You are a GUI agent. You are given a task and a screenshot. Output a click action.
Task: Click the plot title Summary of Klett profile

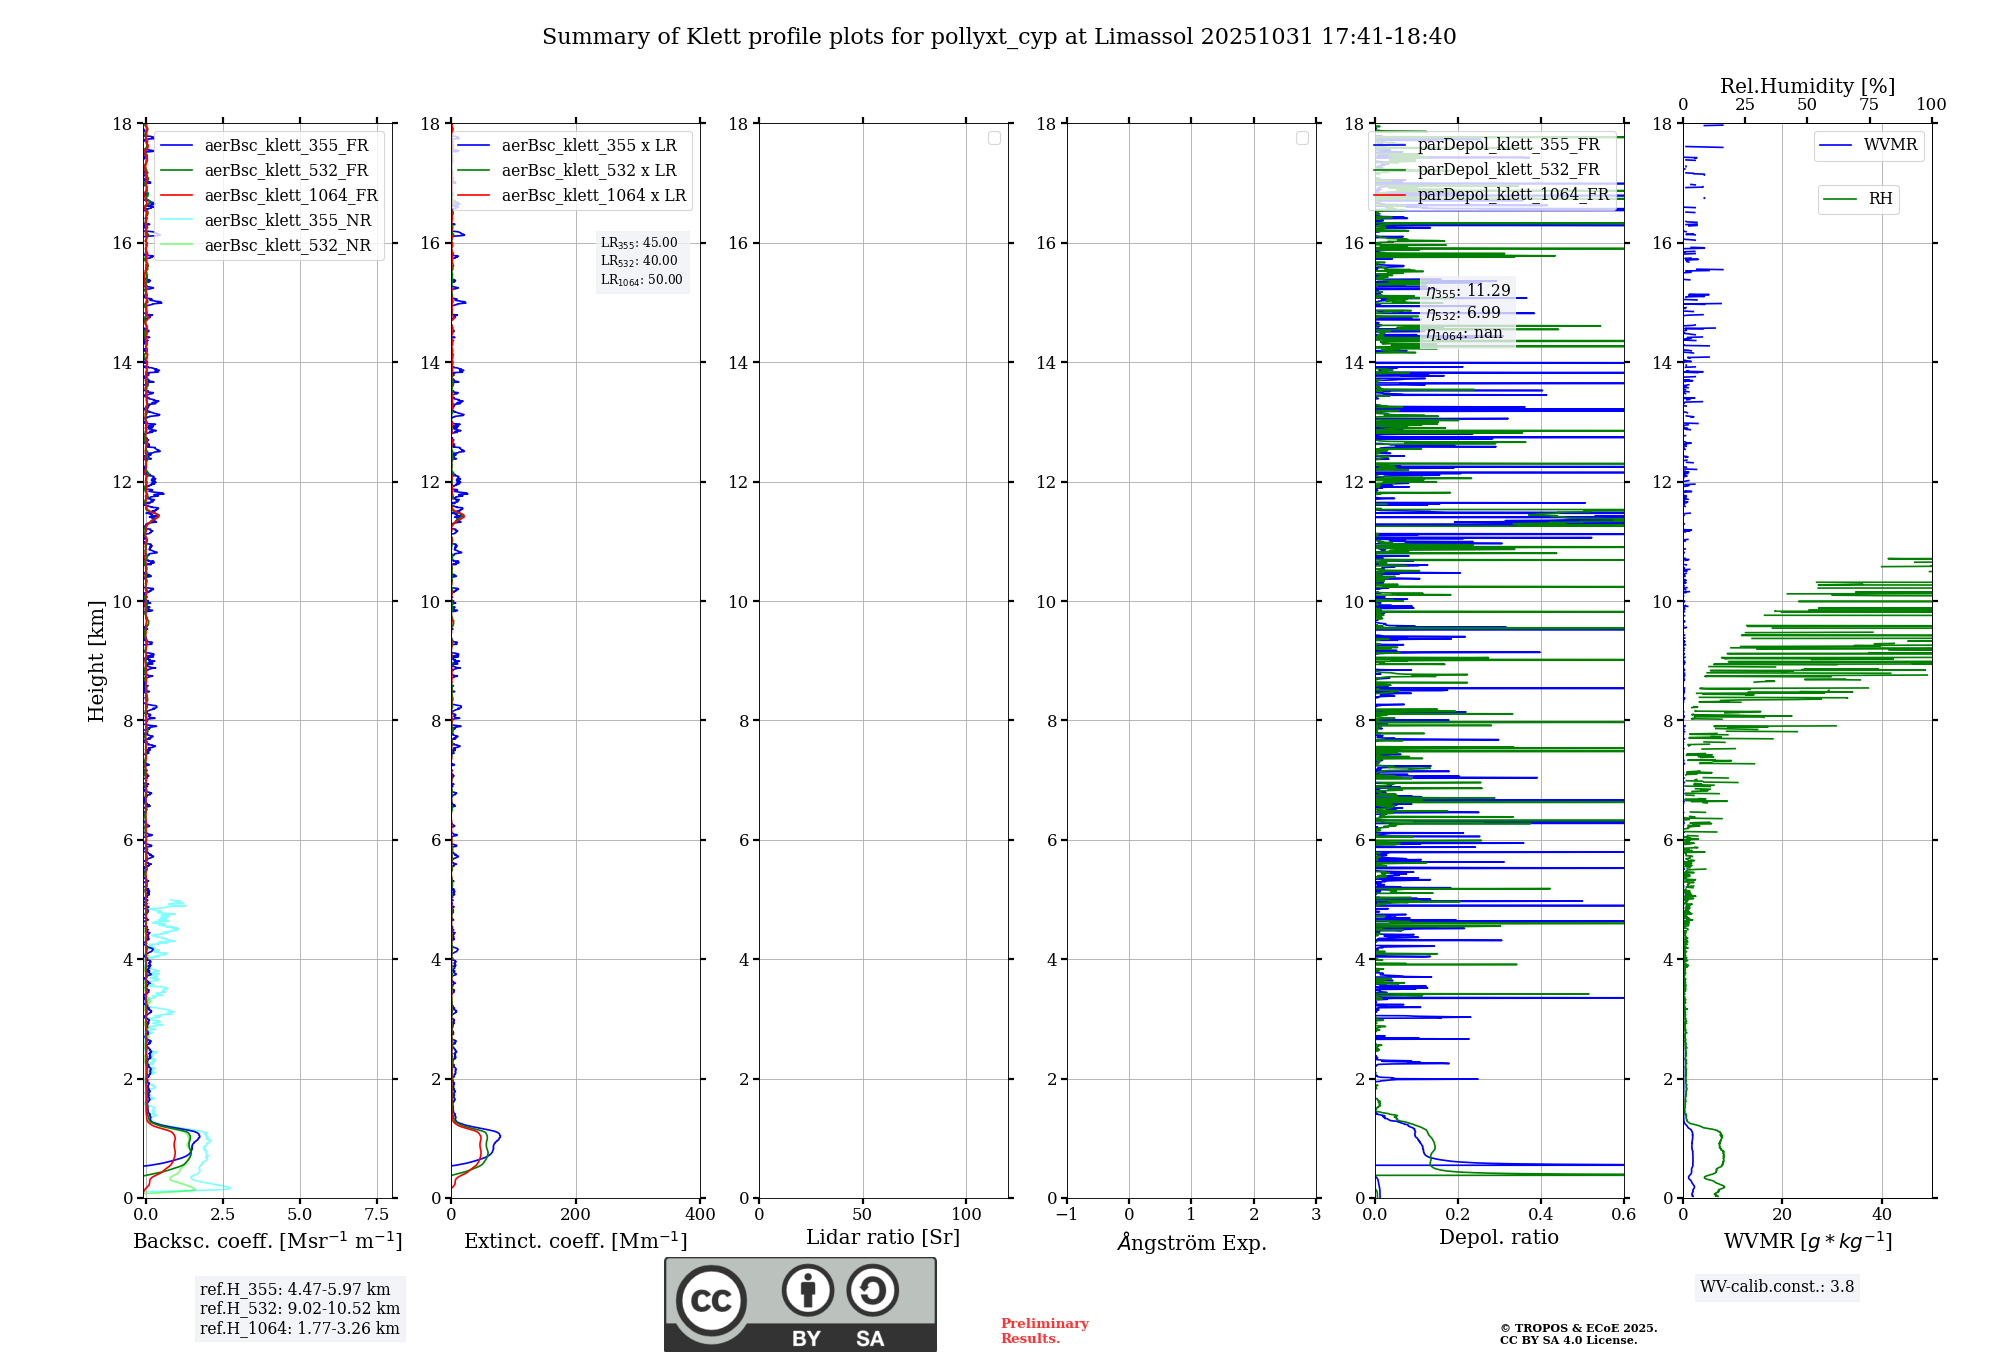[x=998, y=37]
